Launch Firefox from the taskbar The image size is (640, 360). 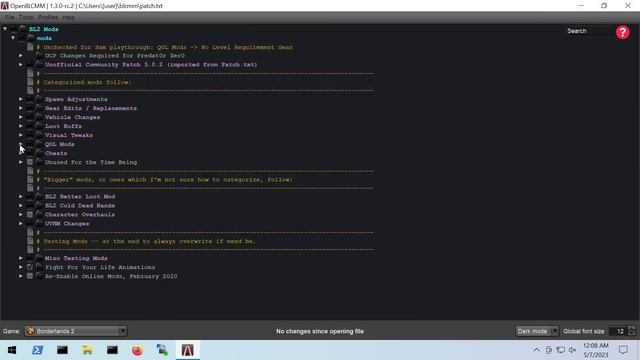tap(138, 350)
